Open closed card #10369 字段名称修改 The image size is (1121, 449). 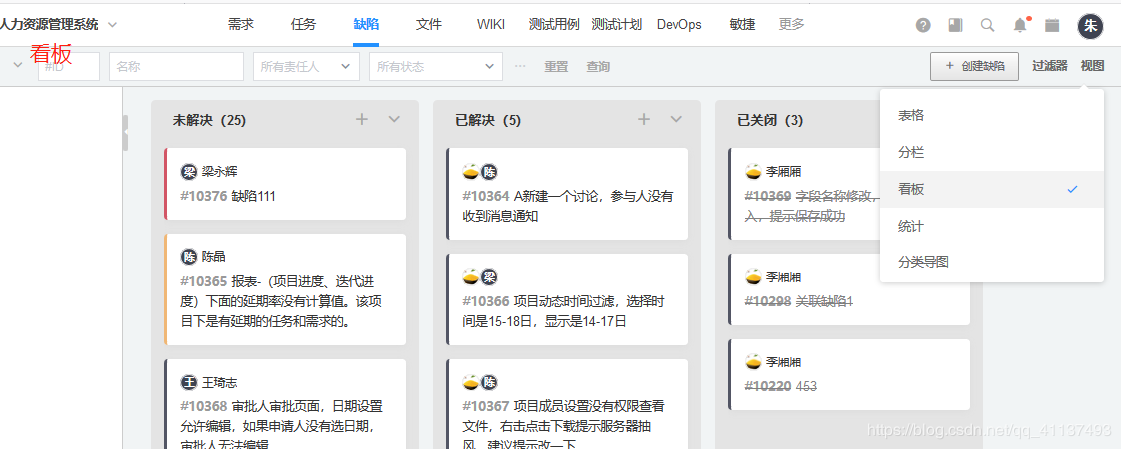pos(804,194)
